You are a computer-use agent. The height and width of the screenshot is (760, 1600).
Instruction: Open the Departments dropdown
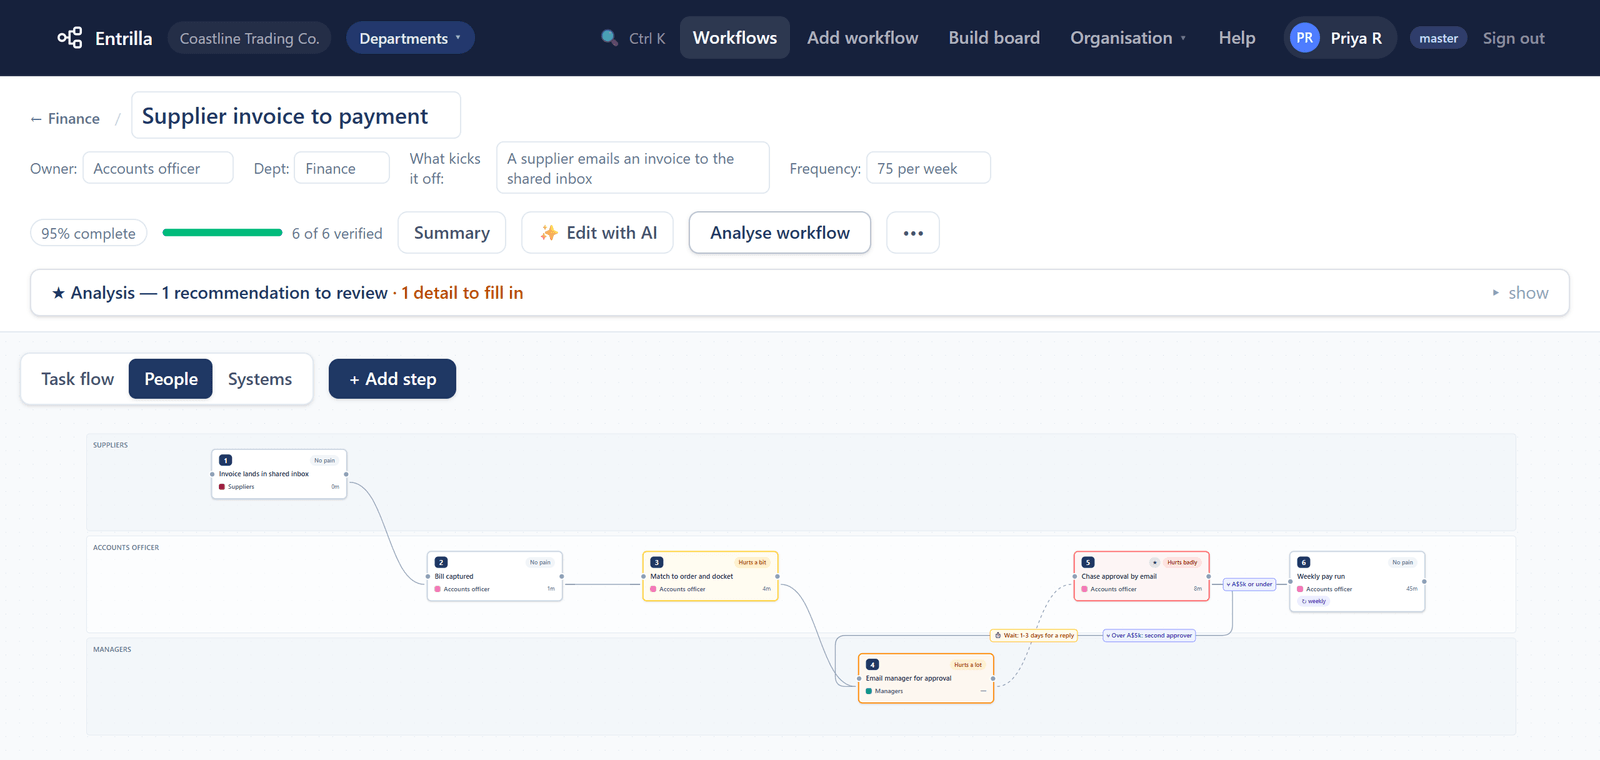410,38
